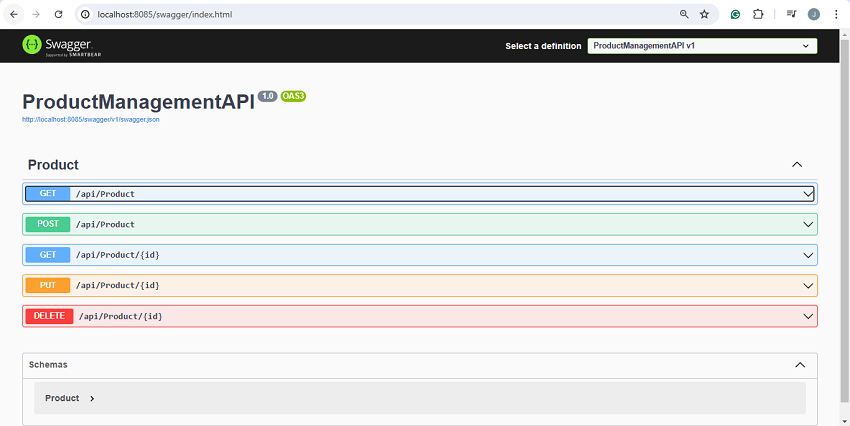Open the Chrome profile avatar
850x426 pixels.
click(814, 15)
